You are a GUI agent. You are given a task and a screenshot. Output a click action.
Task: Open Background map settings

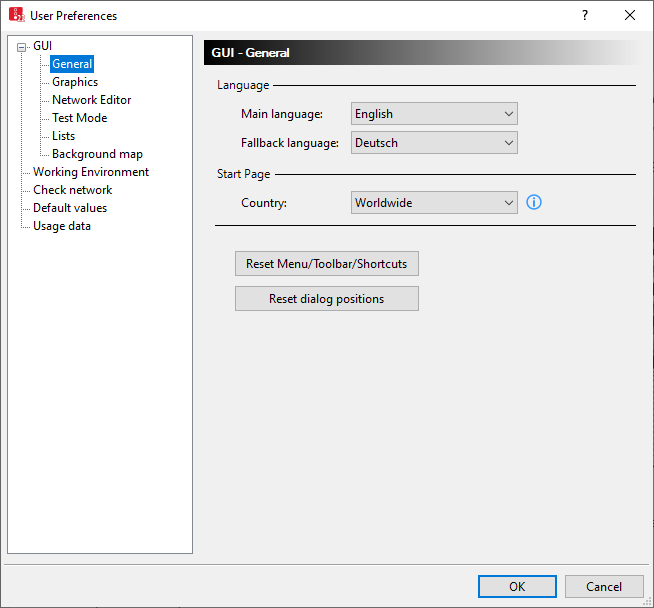point(97,154)
